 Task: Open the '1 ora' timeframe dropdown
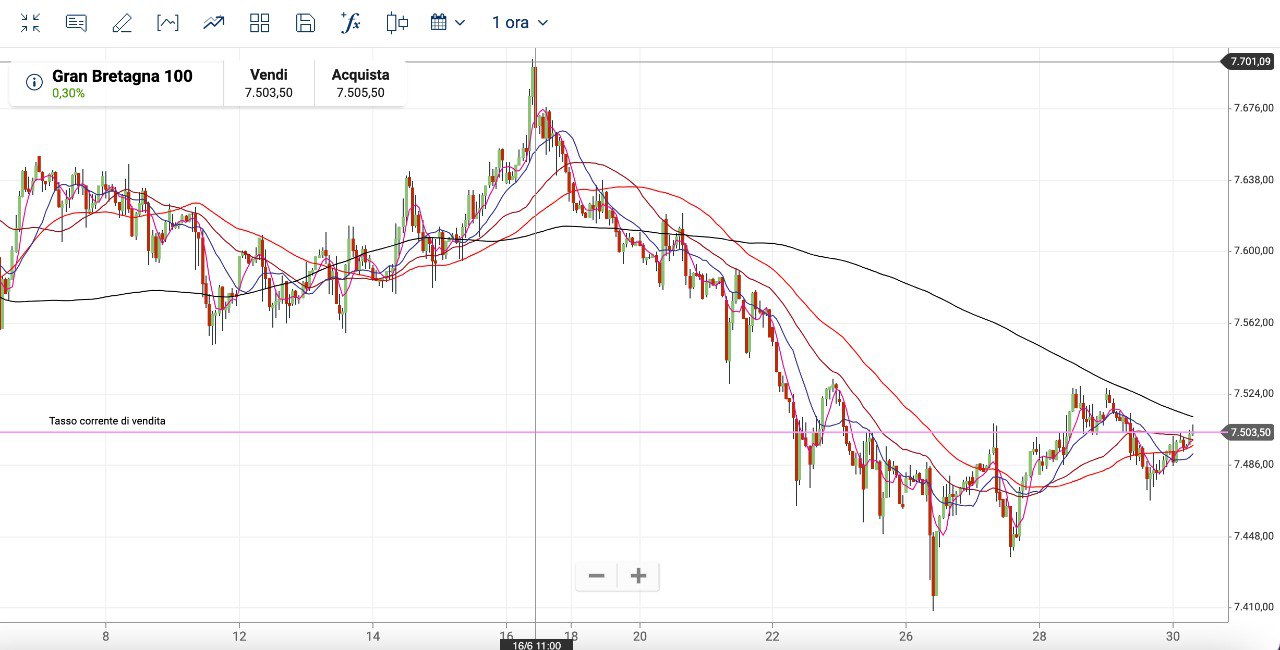519,23
